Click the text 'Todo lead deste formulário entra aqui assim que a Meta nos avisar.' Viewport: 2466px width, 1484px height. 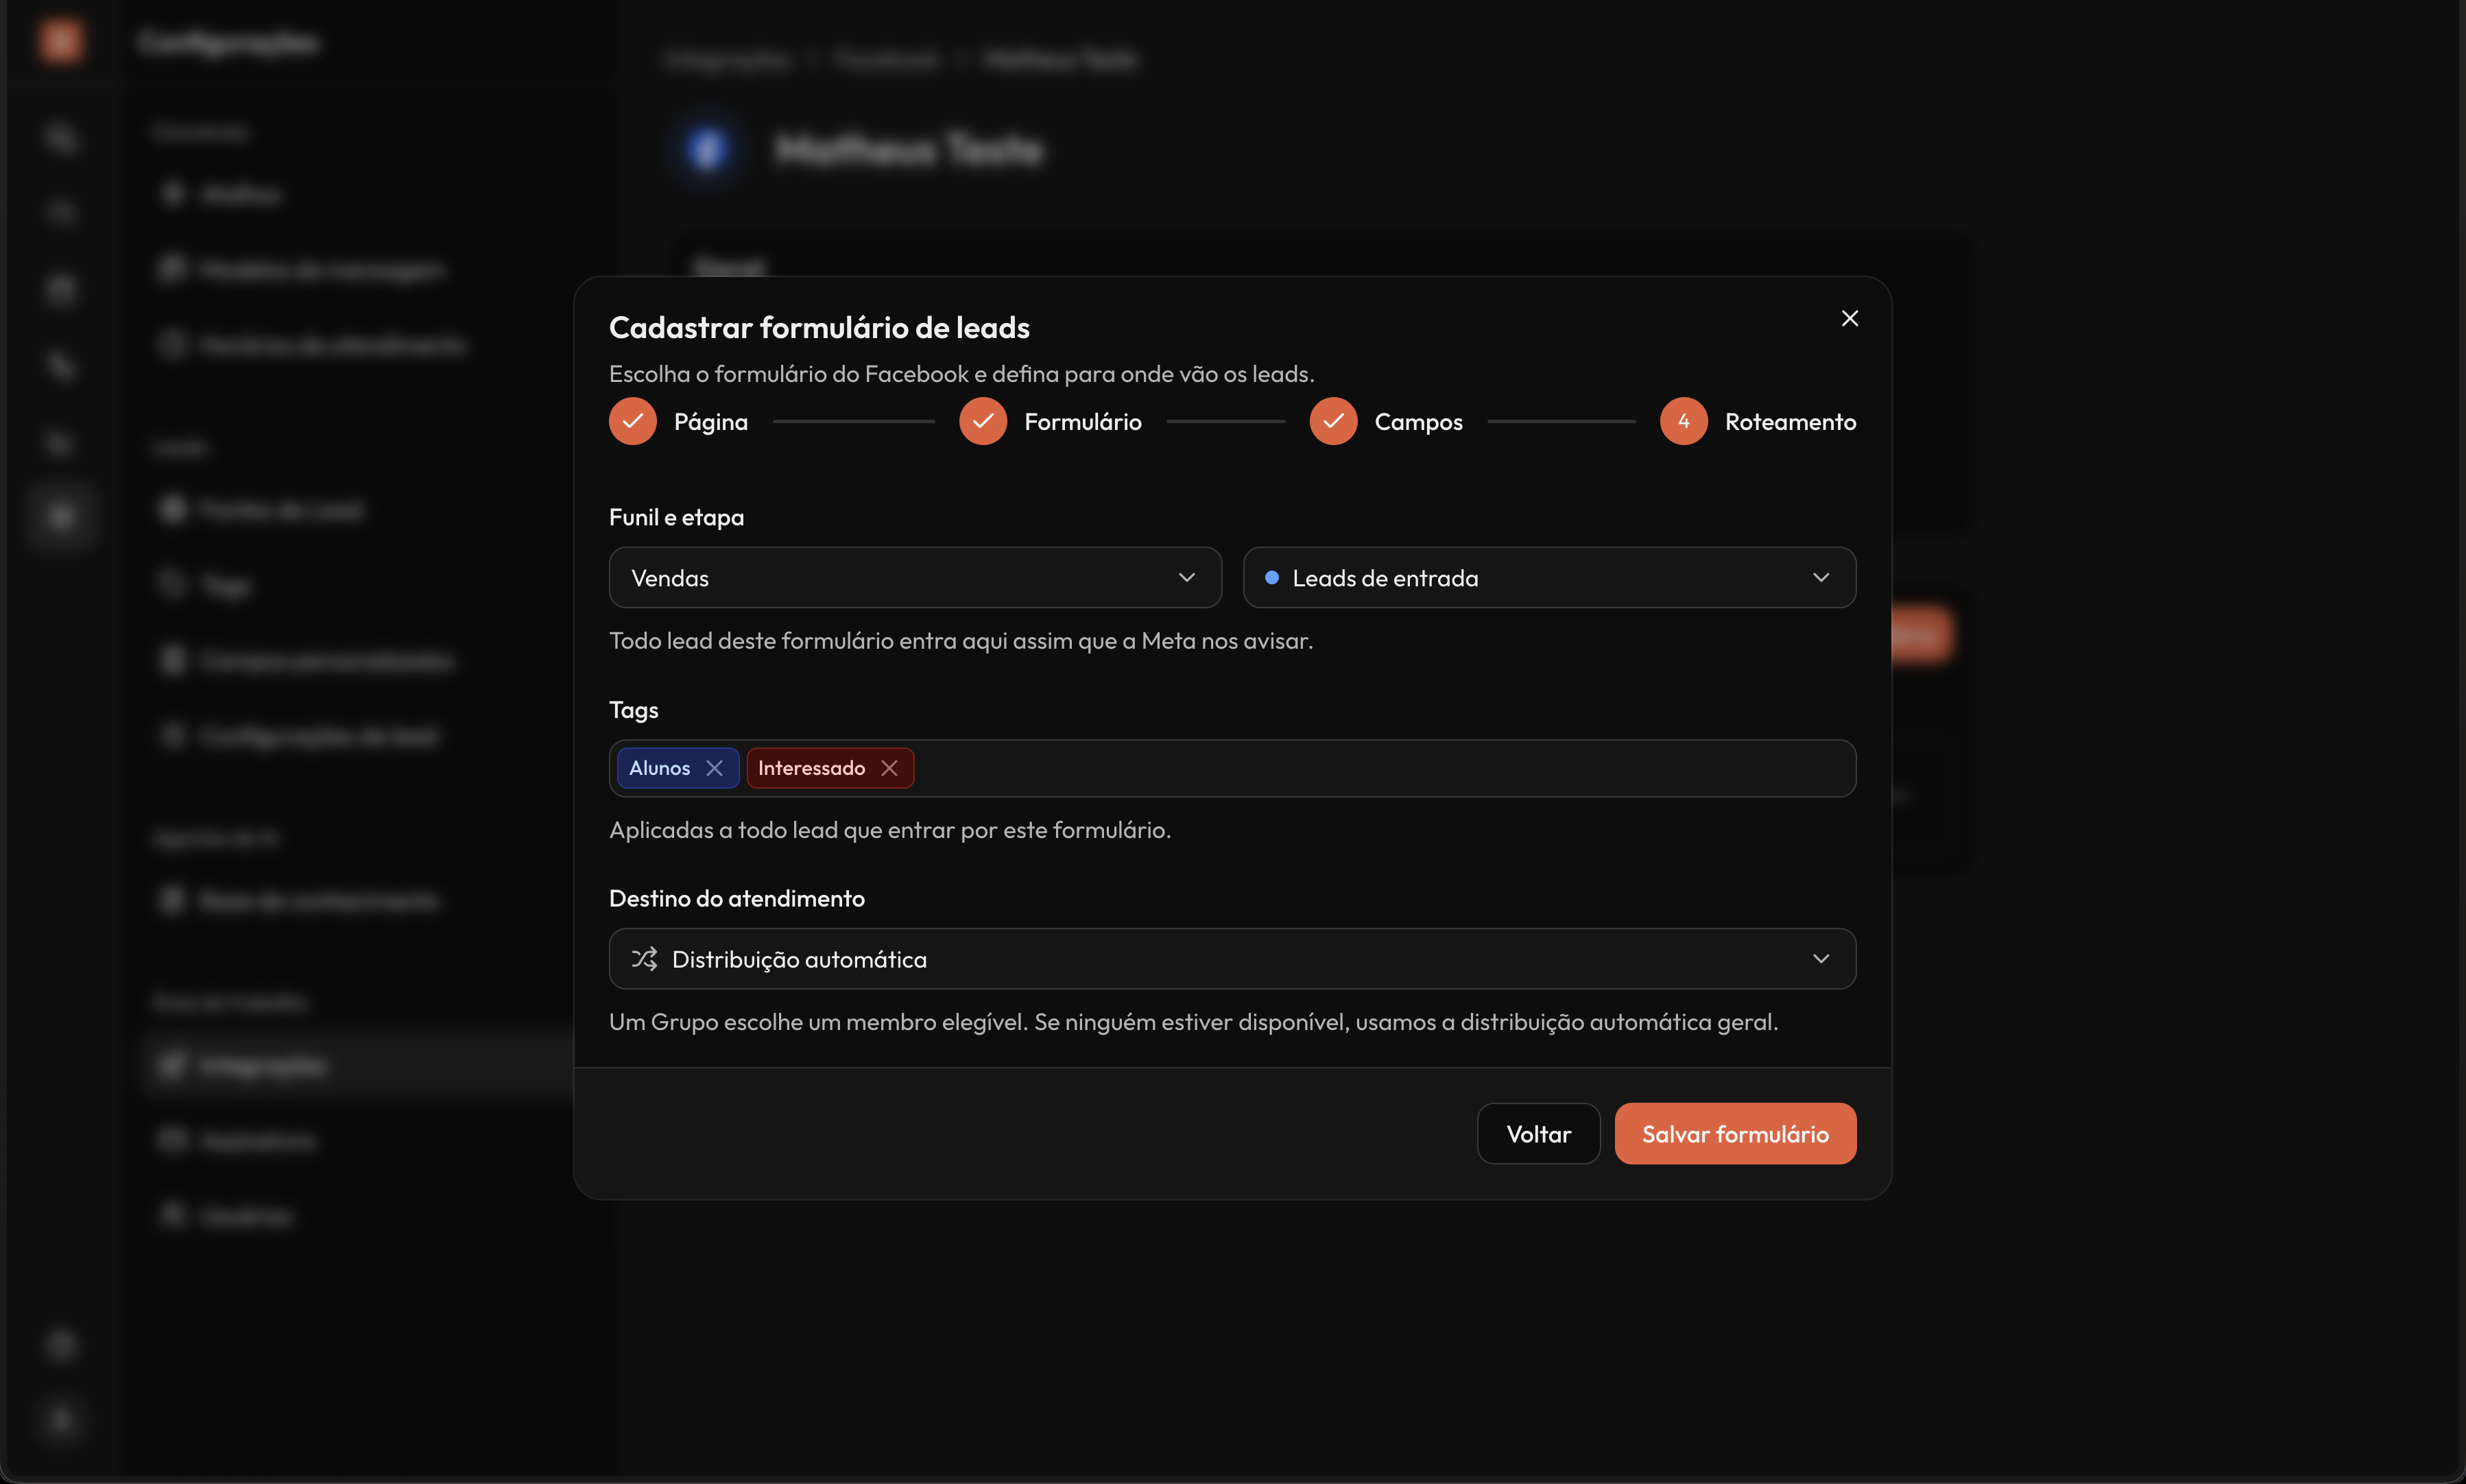961,641
